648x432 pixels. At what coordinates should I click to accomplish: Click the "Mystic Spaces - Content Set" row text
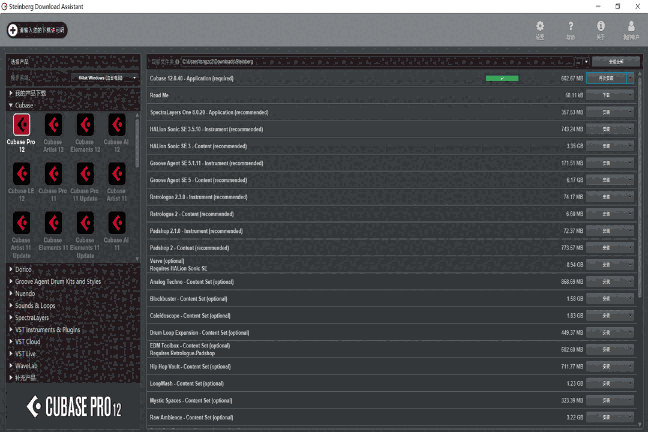(191, 400)
